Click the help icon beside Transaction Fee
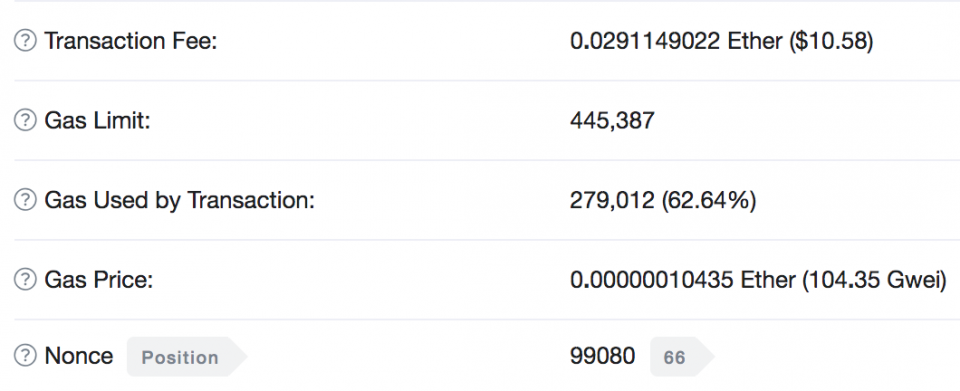The width and height of the screenshot is (960, 391). [x=25, y=41]
